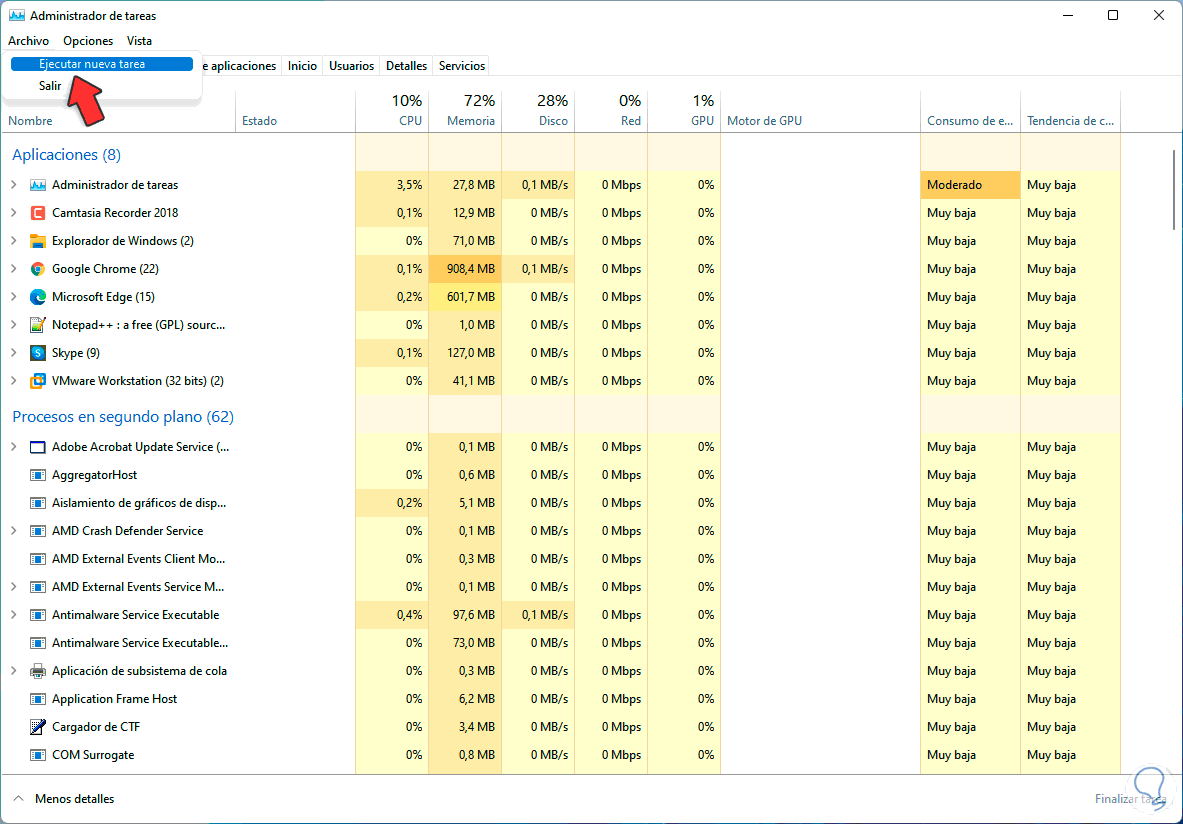Screen dimensions: 1183x824
Task: Click the Finalizar tarea button
Action: pyautogui.click(x=1130, y=799)
